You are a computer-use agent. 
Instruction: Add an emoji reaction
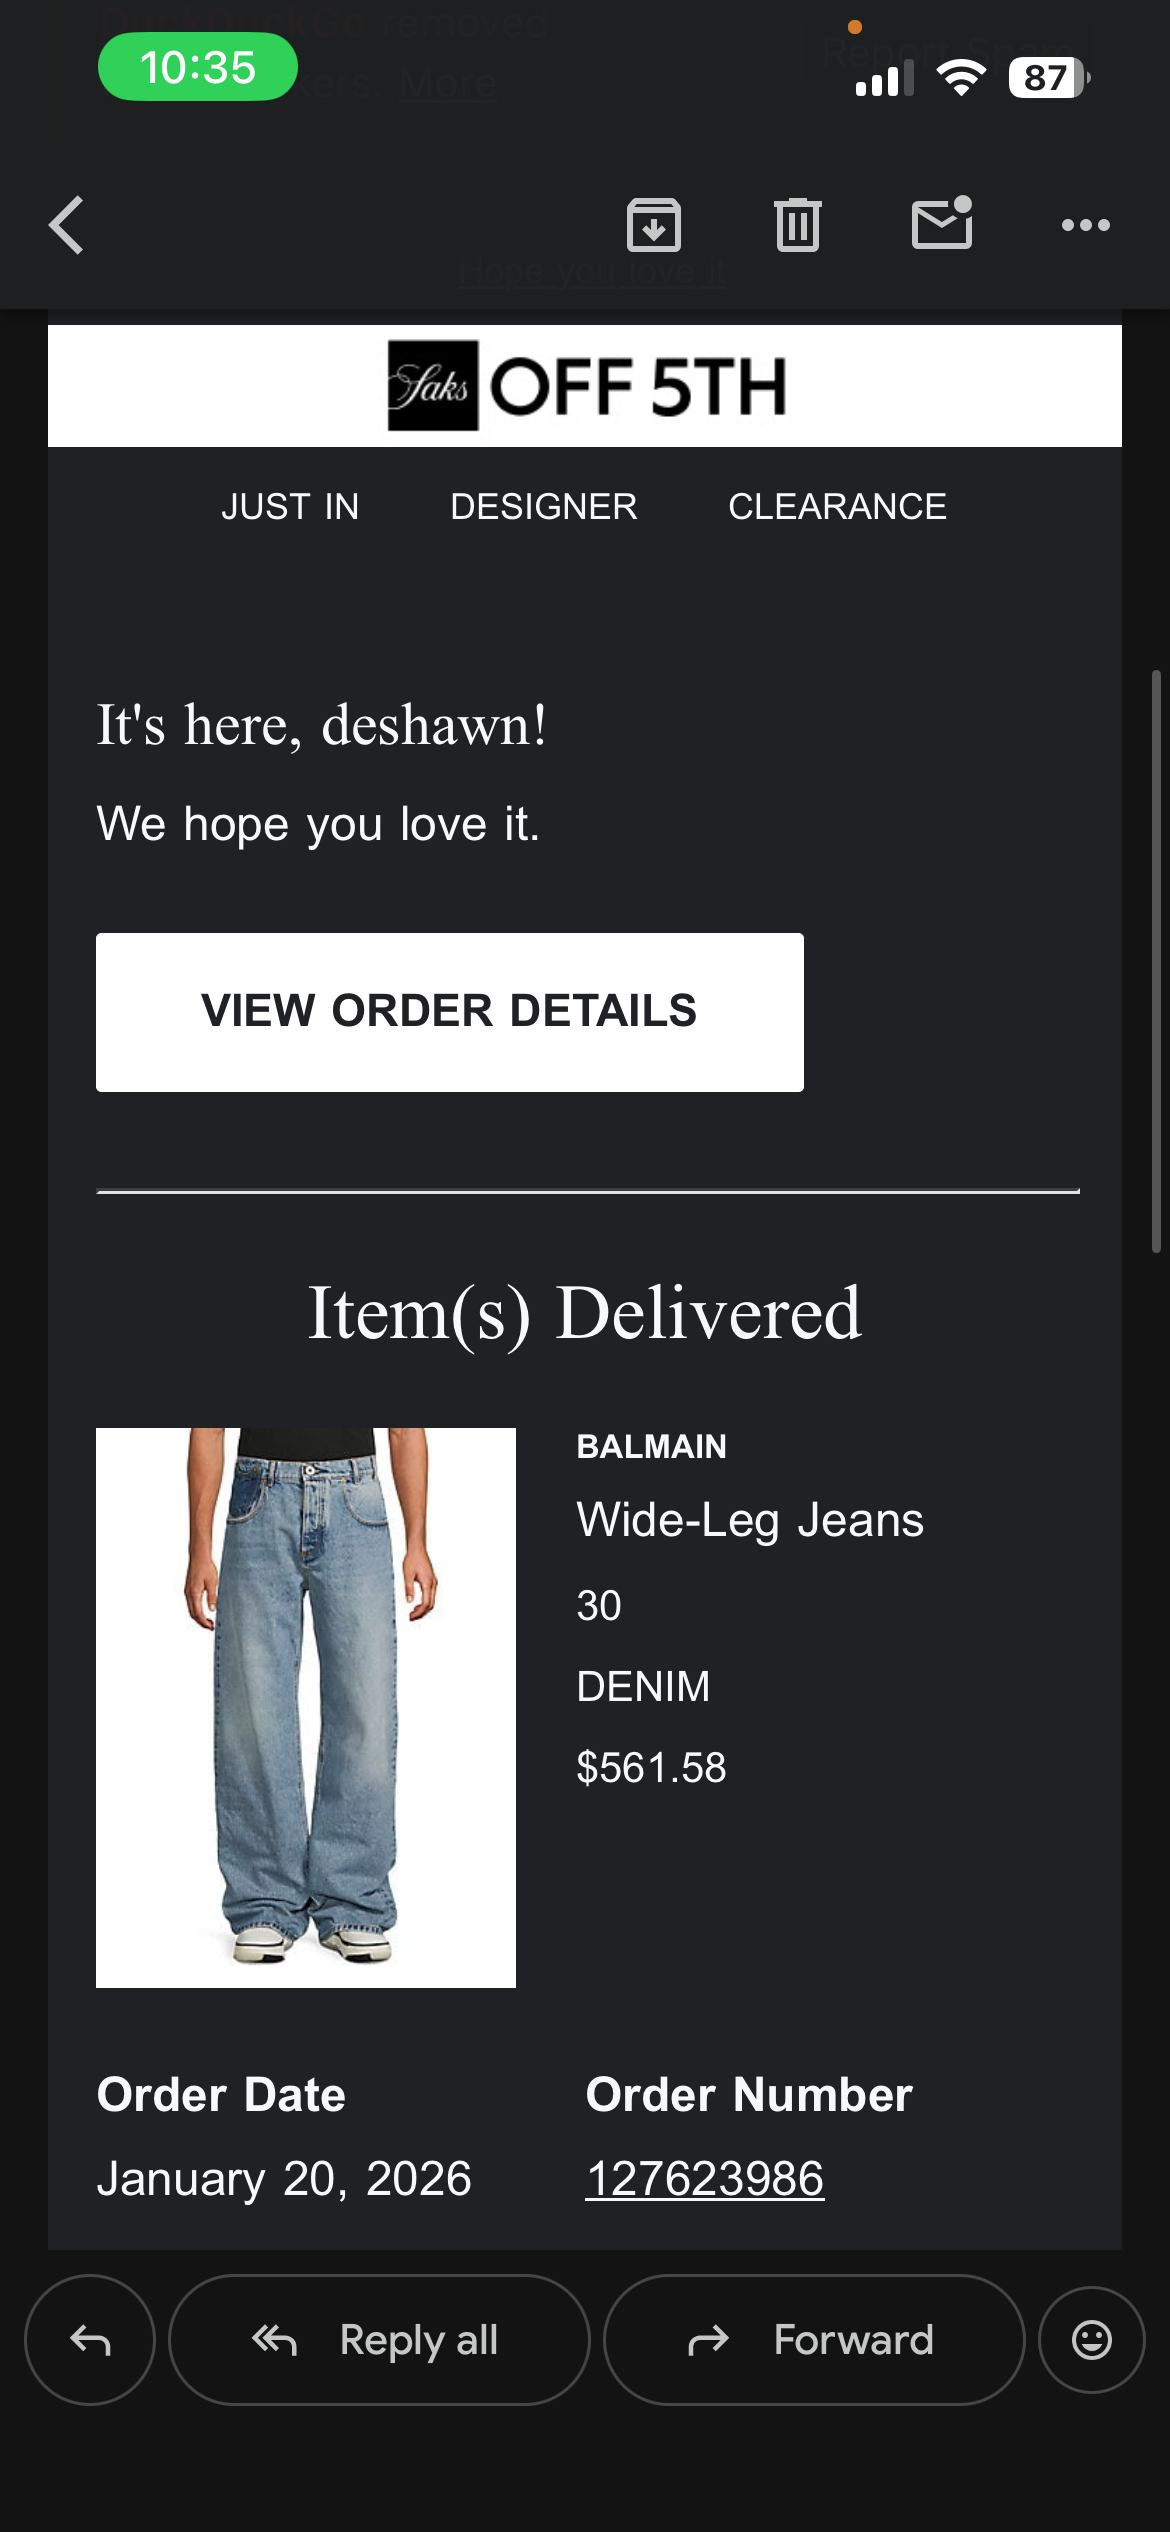pyautogui.click(x=1092, y=2340)
